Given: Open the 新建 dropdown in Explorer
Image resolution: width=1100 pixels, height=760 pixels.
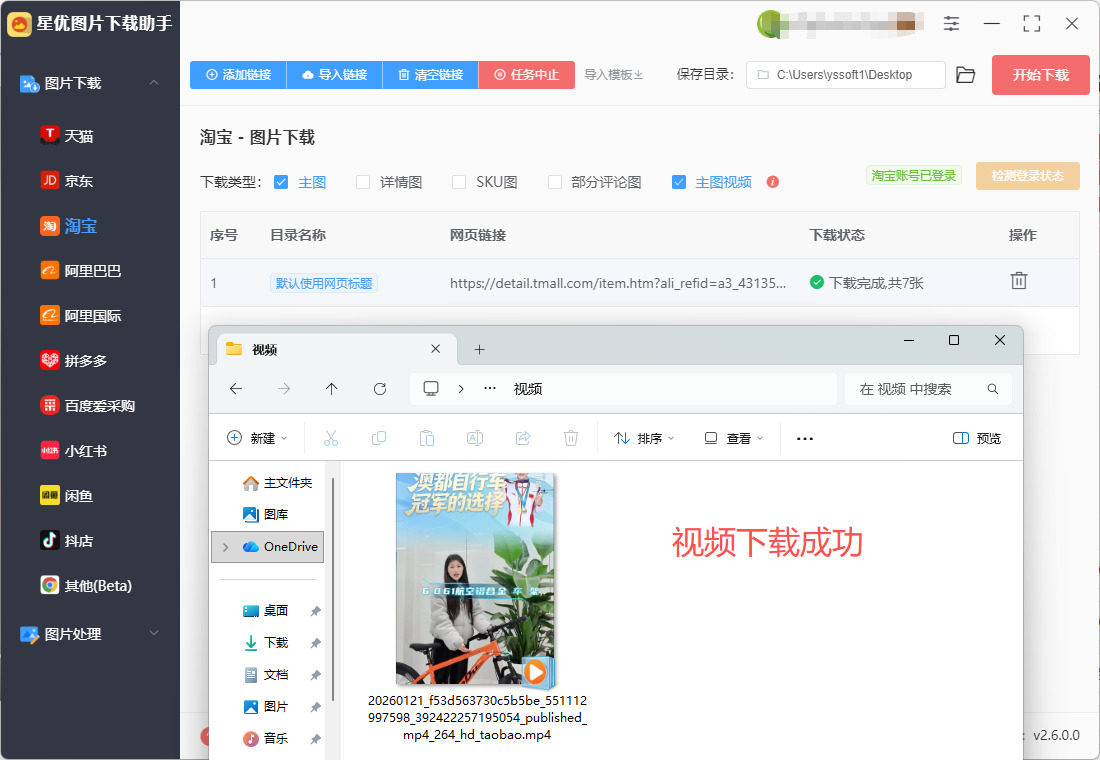Looking at the screenshot, I should pos(257,439).
